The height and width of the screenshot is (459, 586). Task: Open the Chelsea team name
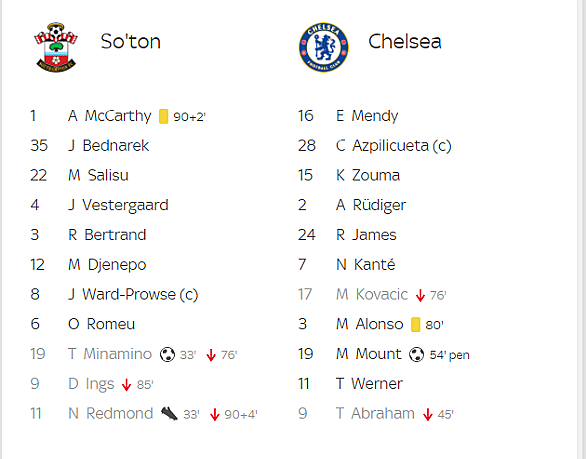[405, 41]
